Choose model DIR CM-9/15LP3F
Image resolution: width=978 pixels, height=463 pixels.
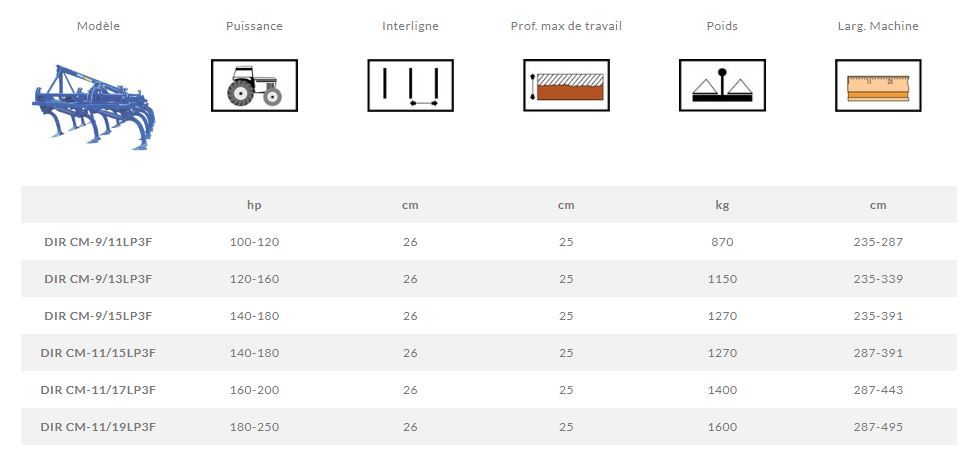point(98,316)
